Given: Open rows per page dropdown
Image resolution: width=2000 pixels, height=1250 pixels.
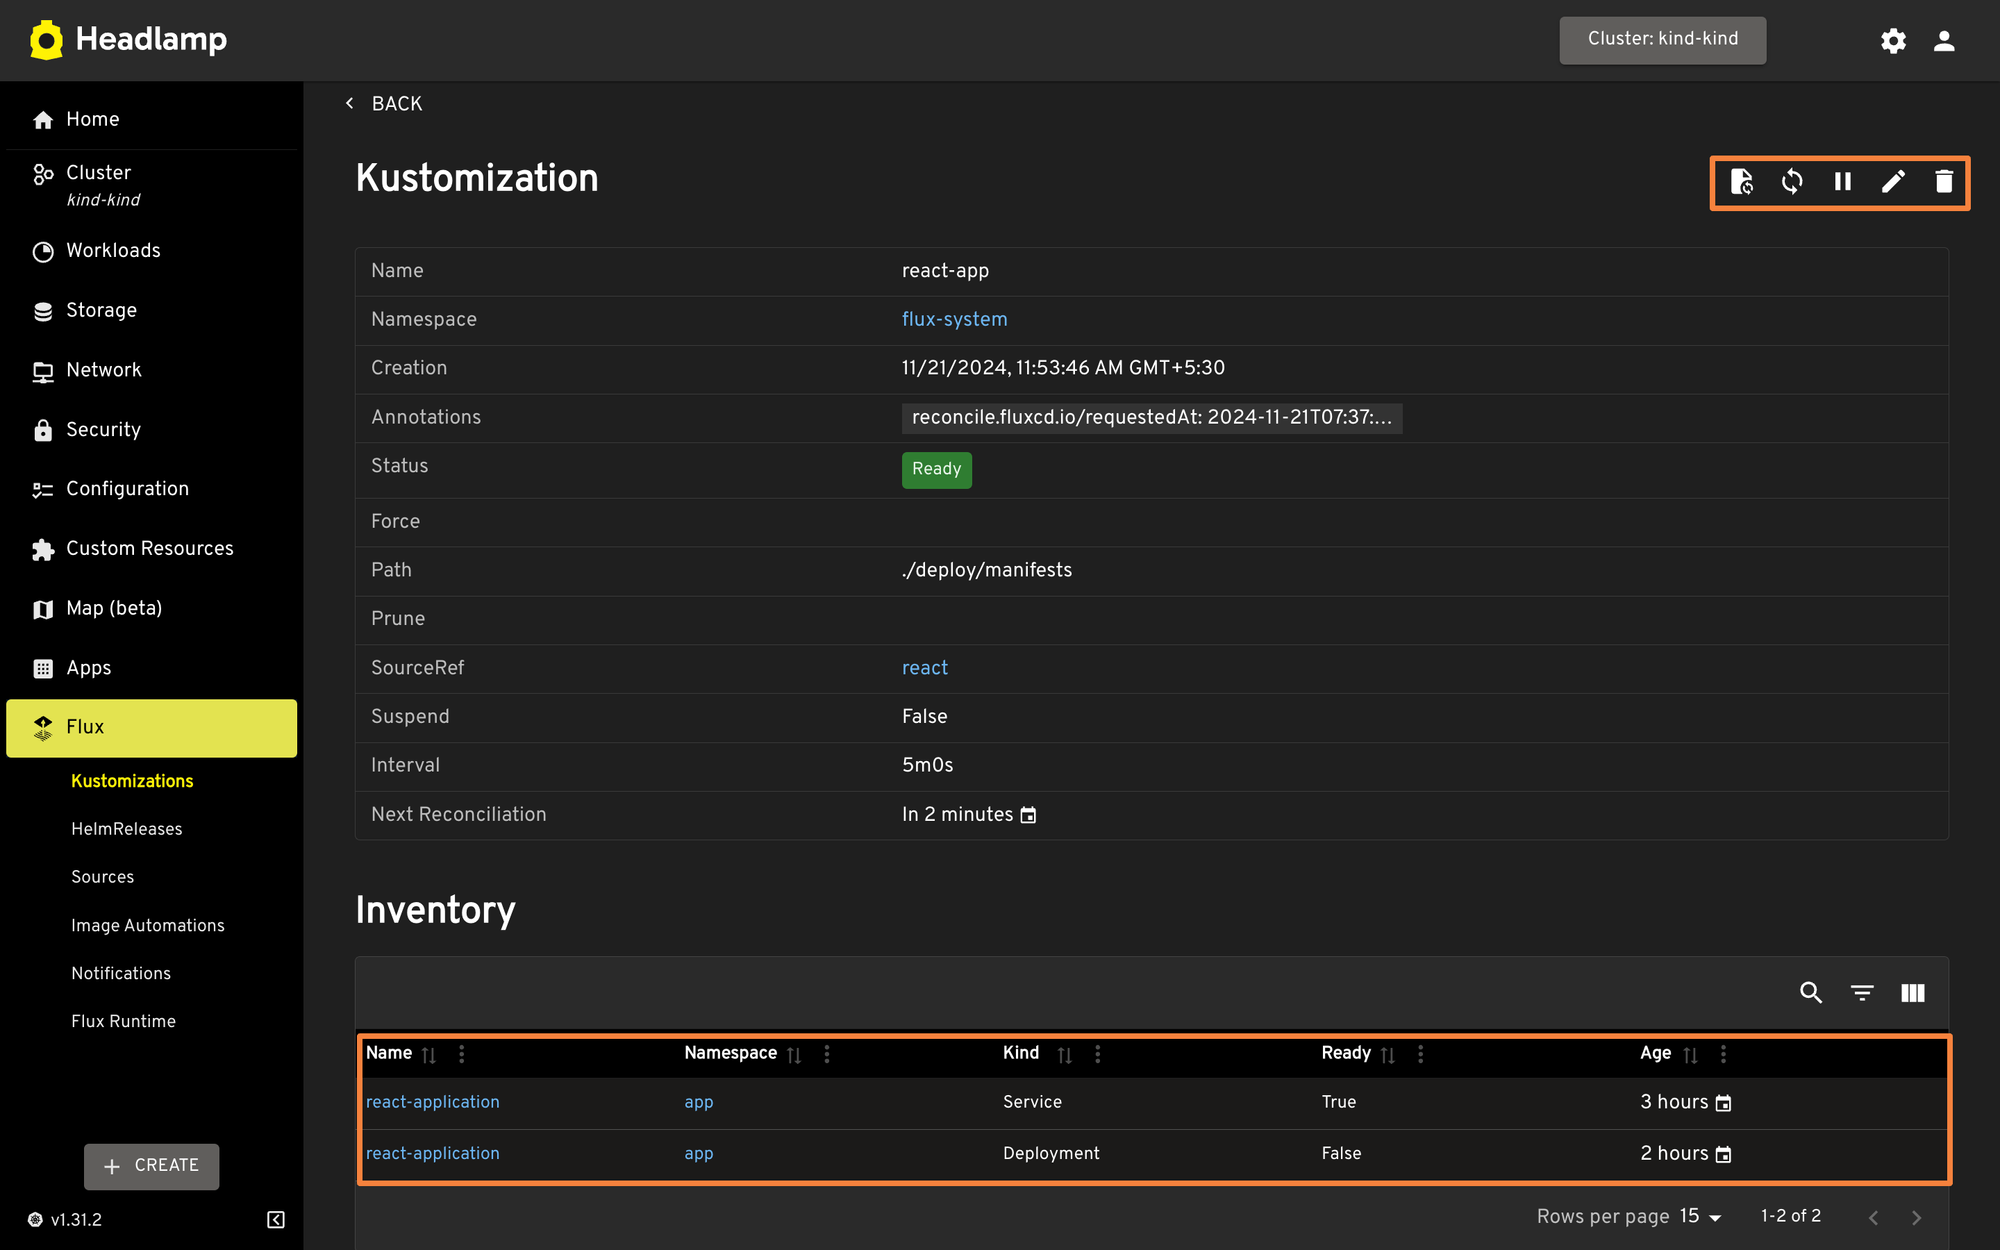Looking at the screenshot, I should point(1701,1217).
